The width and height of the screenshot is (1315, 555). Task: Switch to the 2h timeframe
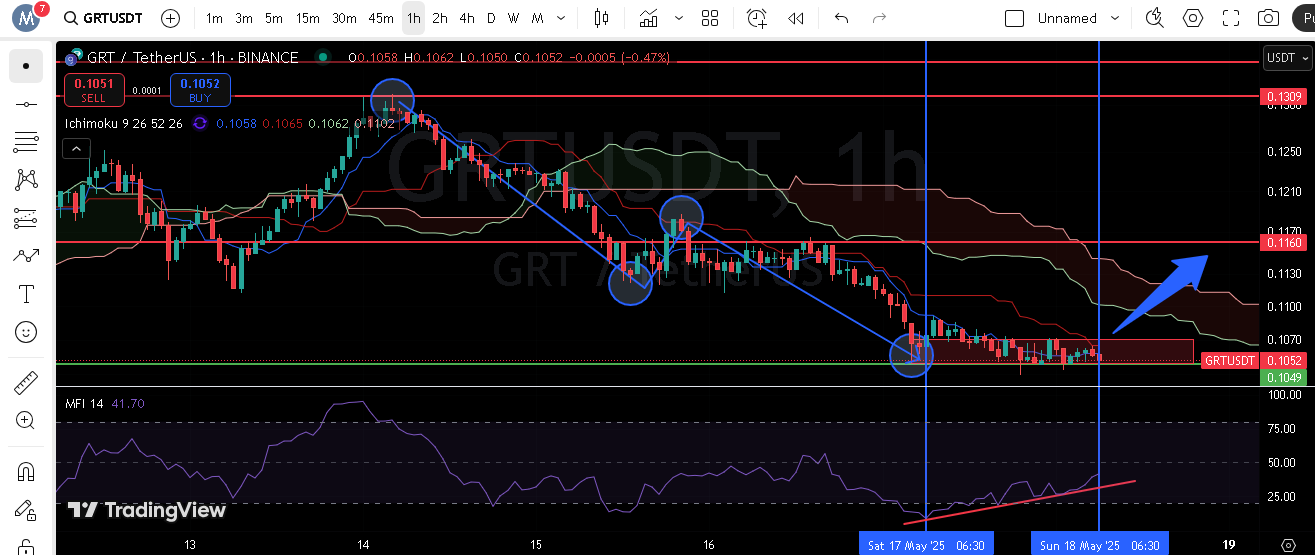[440, 18]
